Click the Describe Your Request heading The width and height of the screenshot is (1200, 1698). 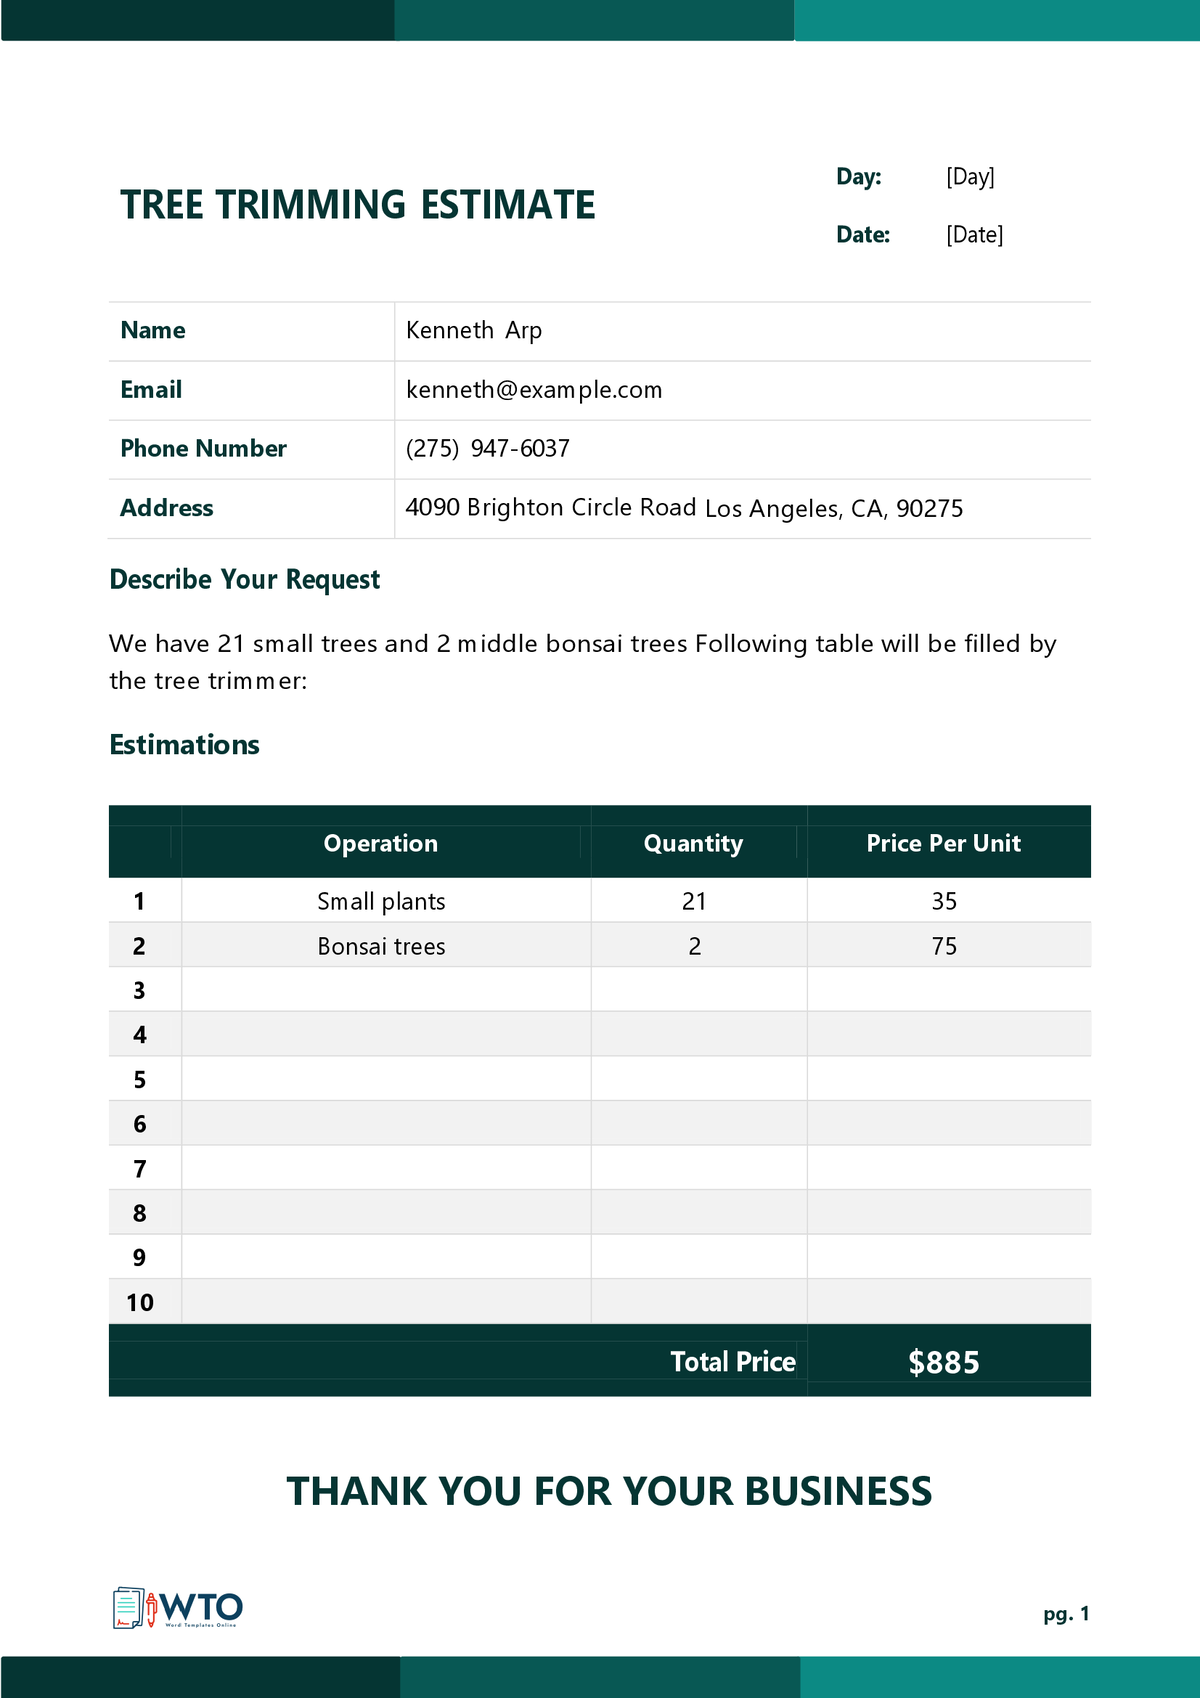(x=245, y=580)
